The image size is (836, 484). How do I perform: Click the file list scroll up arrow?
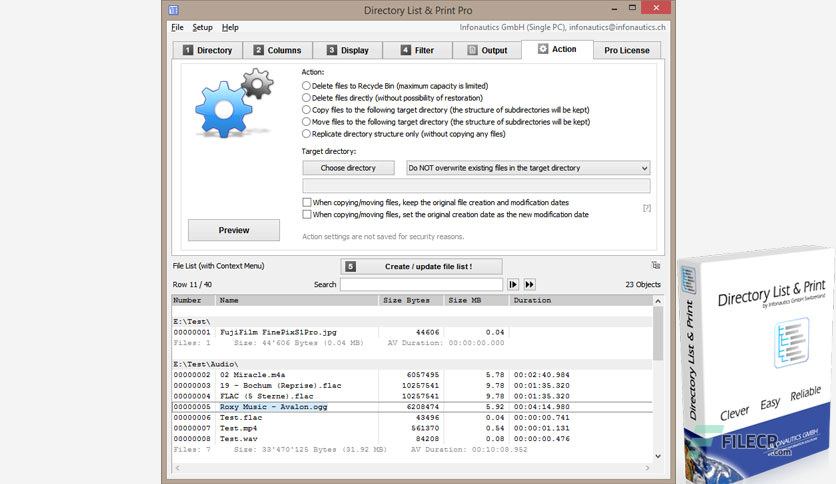[x=658, y=301]
